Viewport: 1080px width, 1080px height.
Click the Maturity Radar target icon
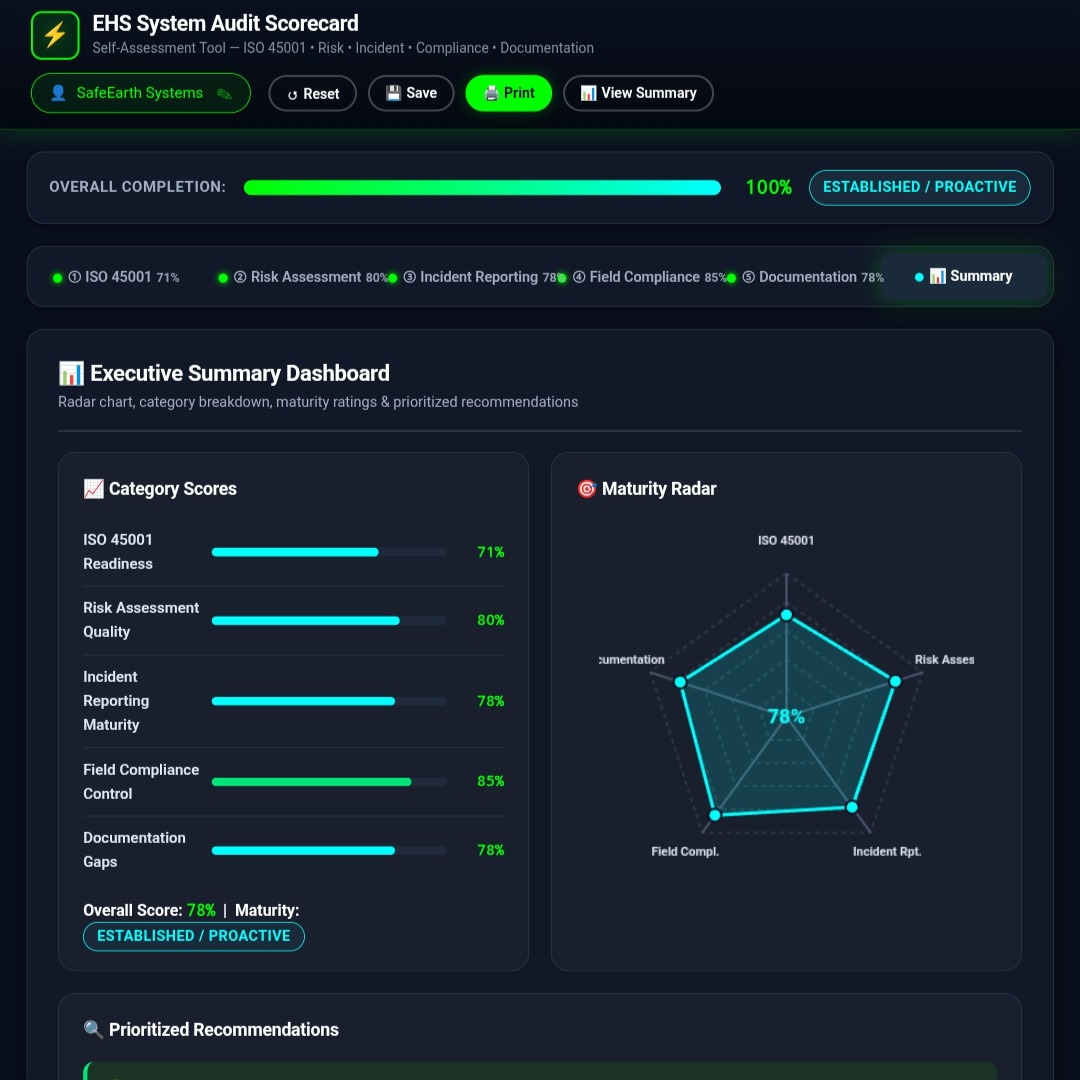click(x=587, y=488)
